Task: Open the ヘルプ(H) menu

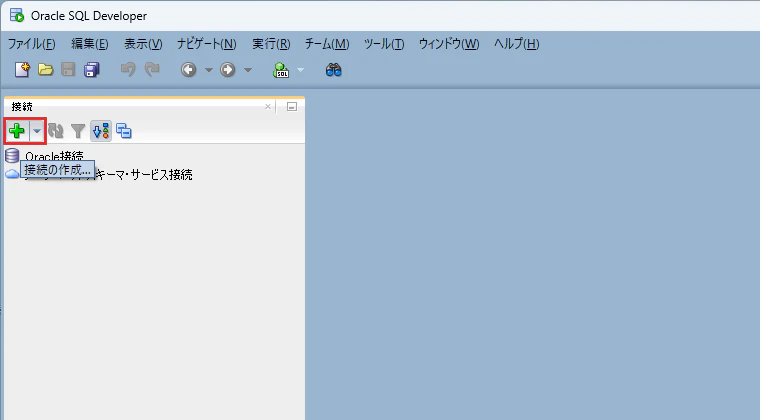Action: tap(516, 44)
